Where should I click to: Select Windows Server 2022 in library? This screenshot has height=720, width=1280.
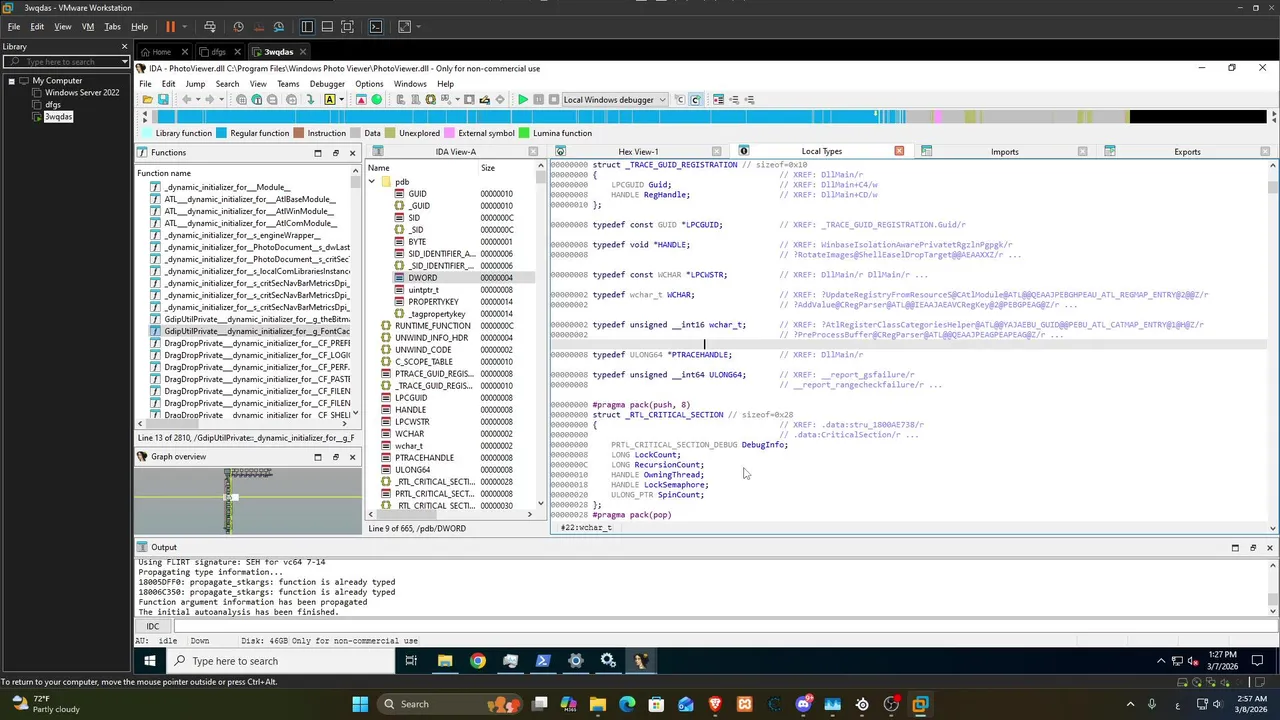82,93
